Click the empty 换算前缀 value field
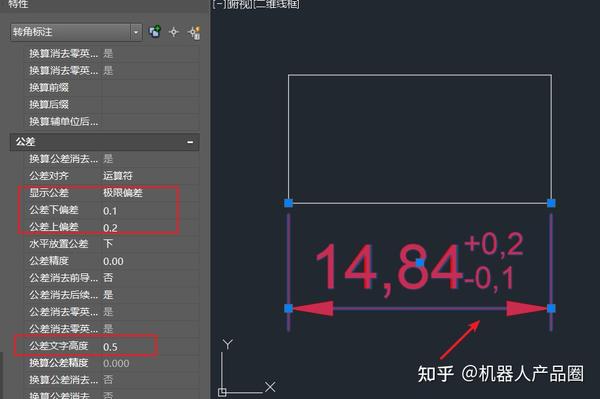600x399 pixels. pos(151,88)
